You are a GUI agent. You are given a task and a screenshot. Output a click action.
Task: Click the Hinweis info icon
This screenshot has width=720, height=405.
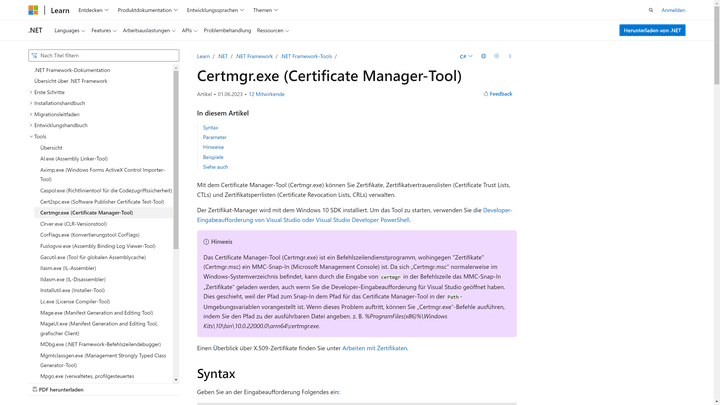pos(206,242)
